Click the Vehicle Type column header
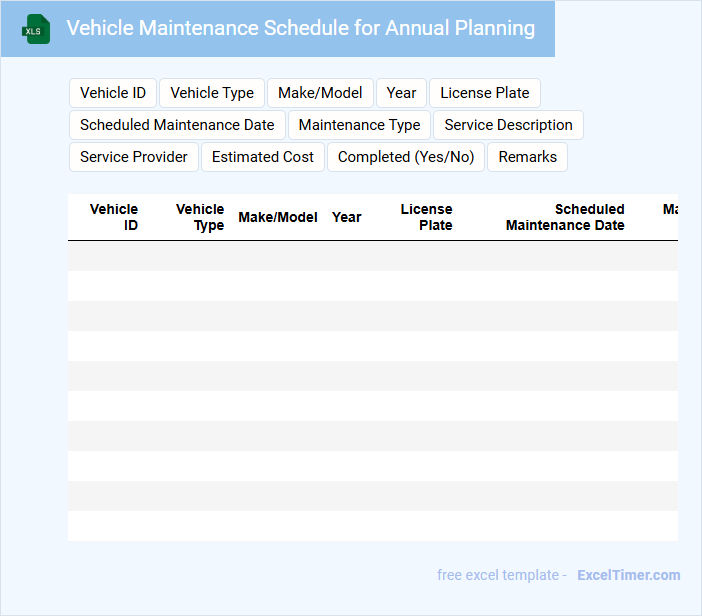 click(200, 217)
